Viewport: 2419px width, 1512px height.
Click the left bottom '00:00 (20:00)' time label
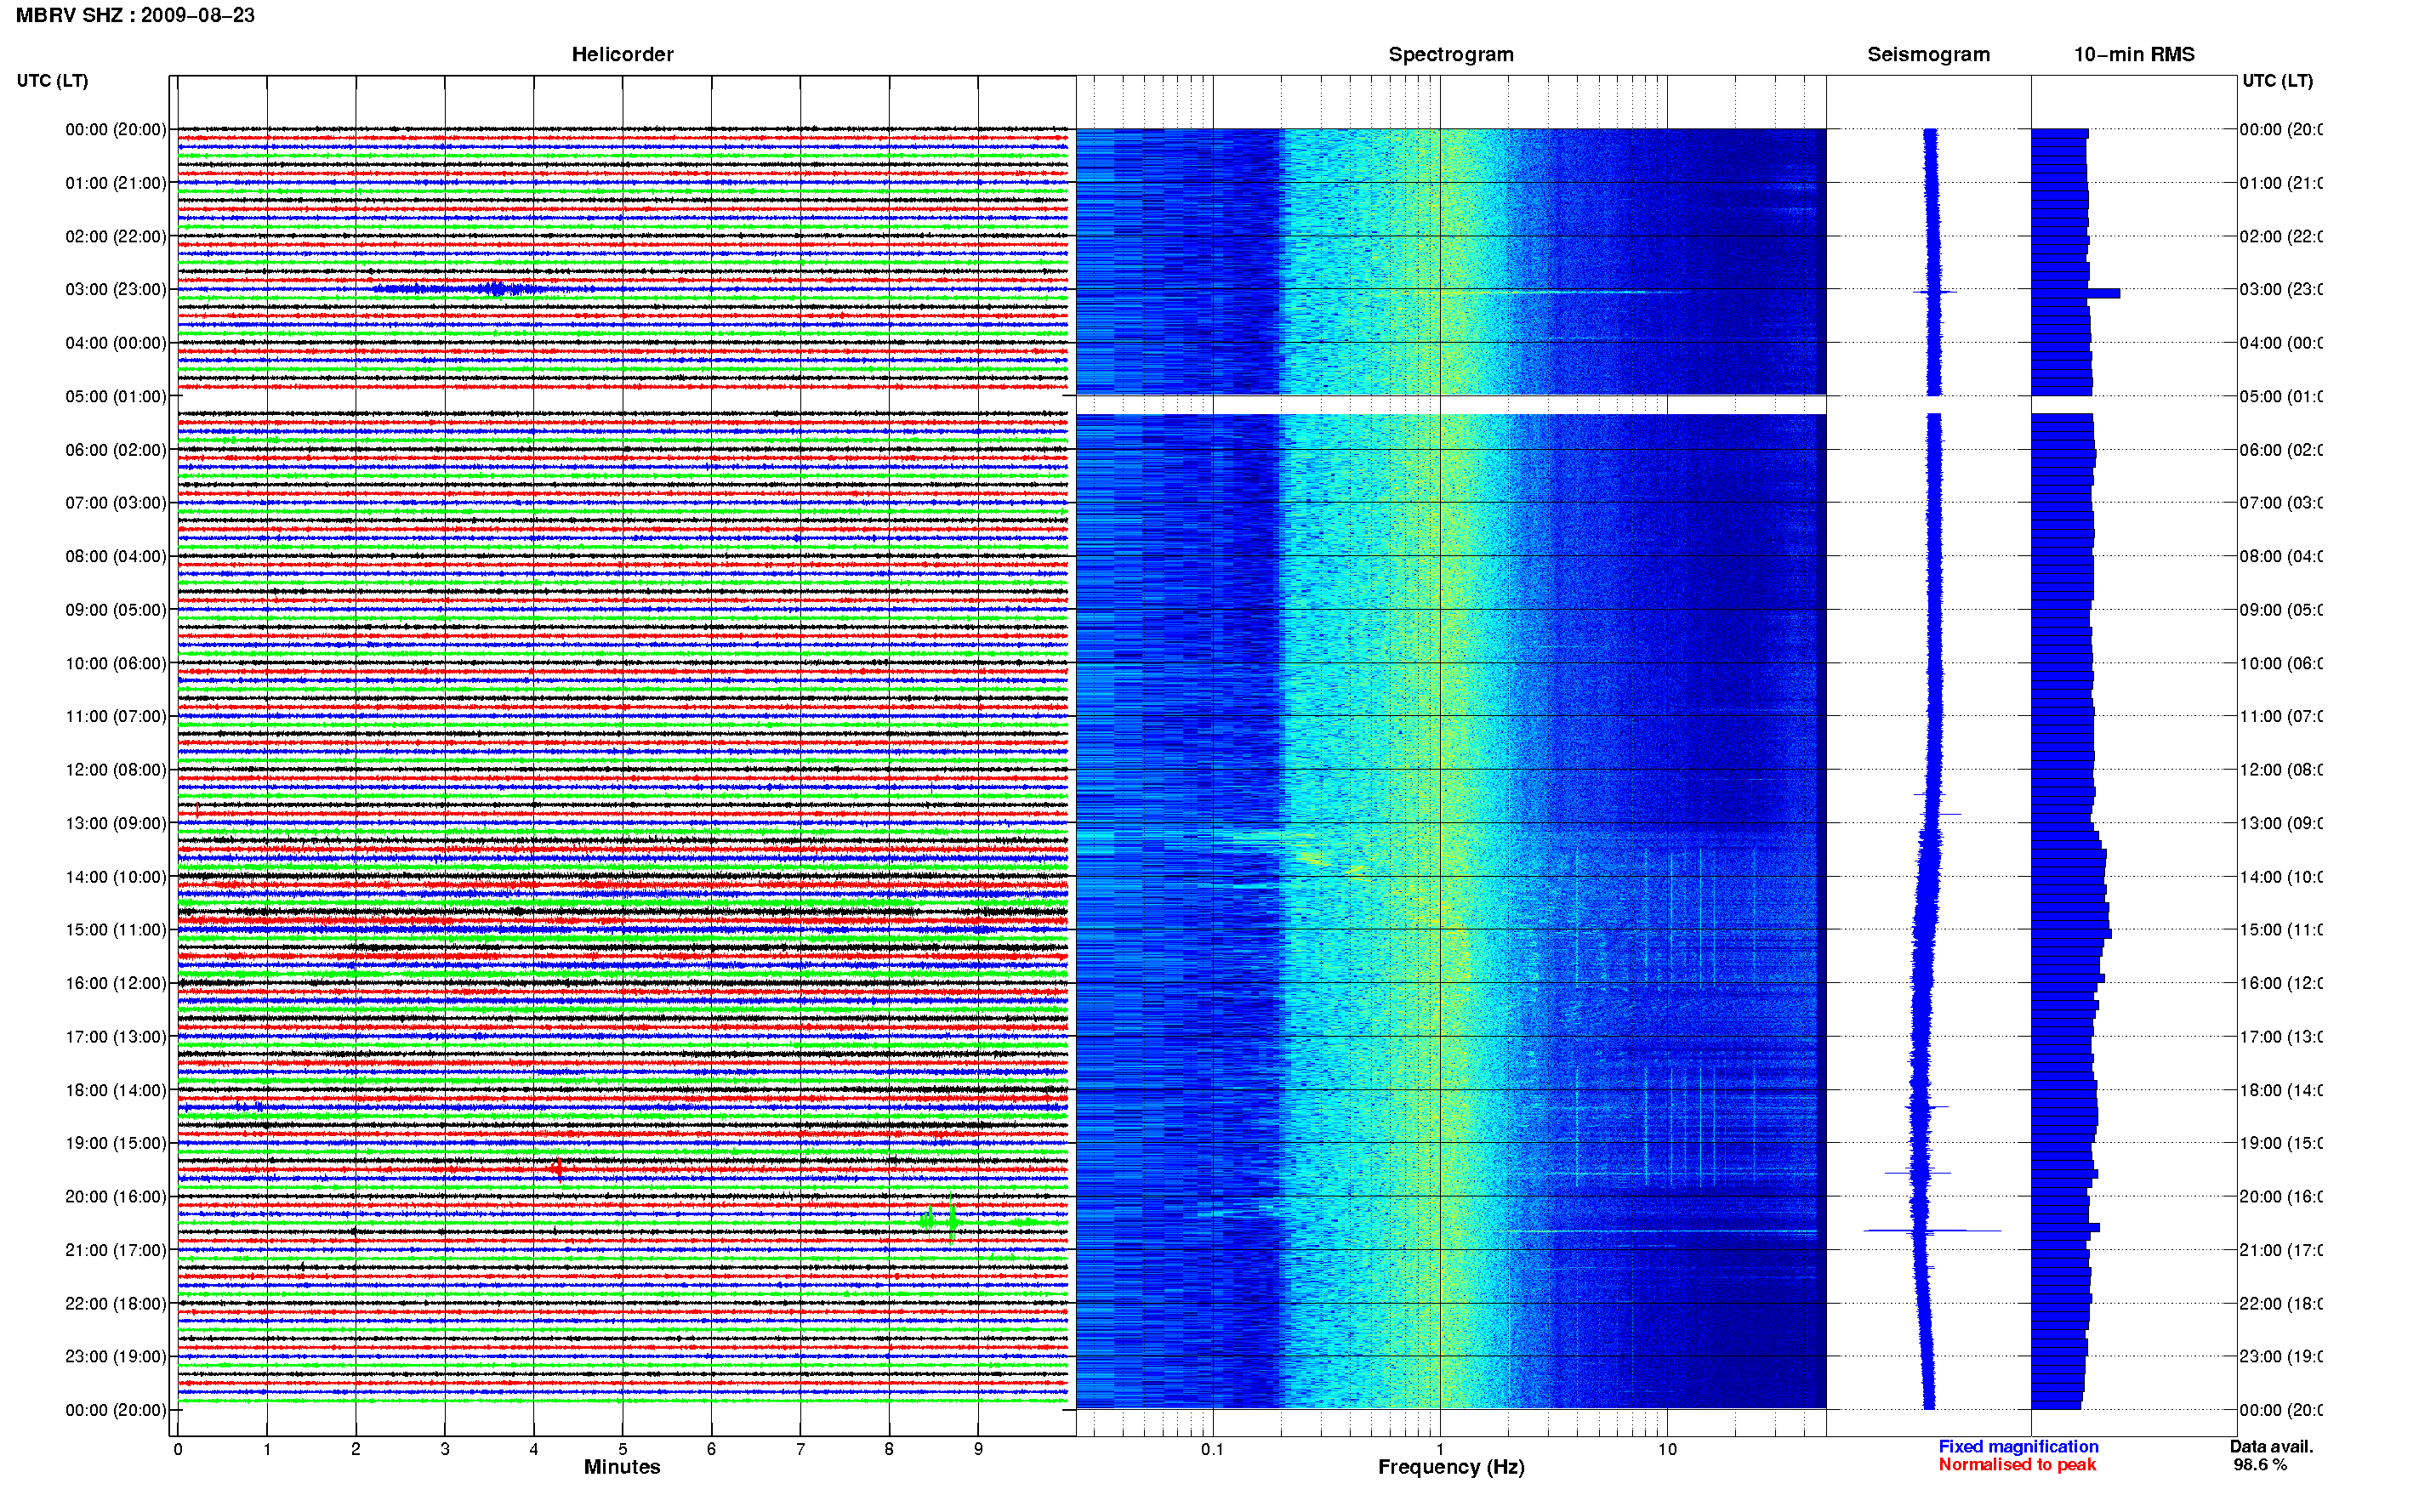(116, 1410)
